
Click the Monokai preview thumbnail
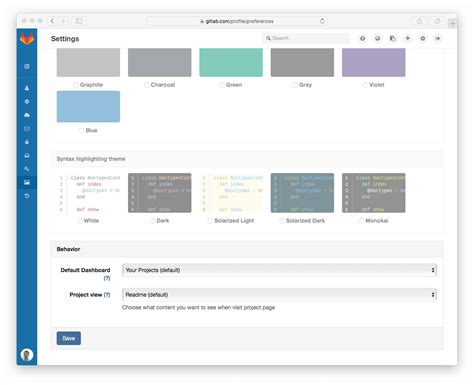click(x=374, y=193)
